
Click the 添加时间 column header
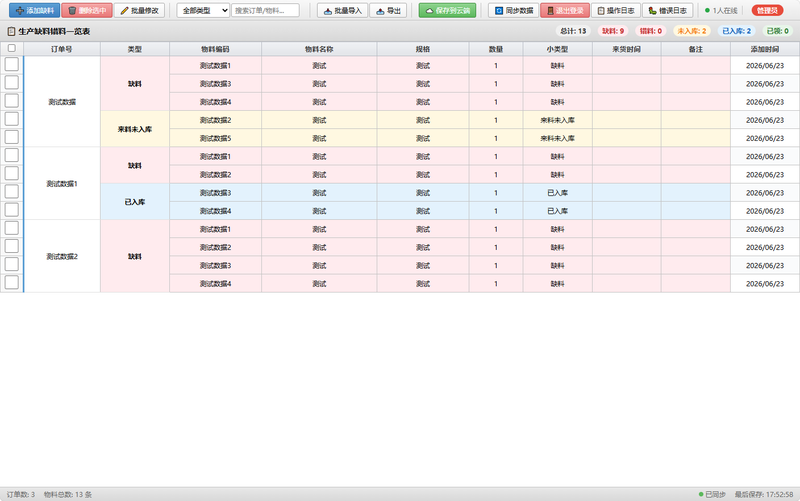(x=765, y=49)
